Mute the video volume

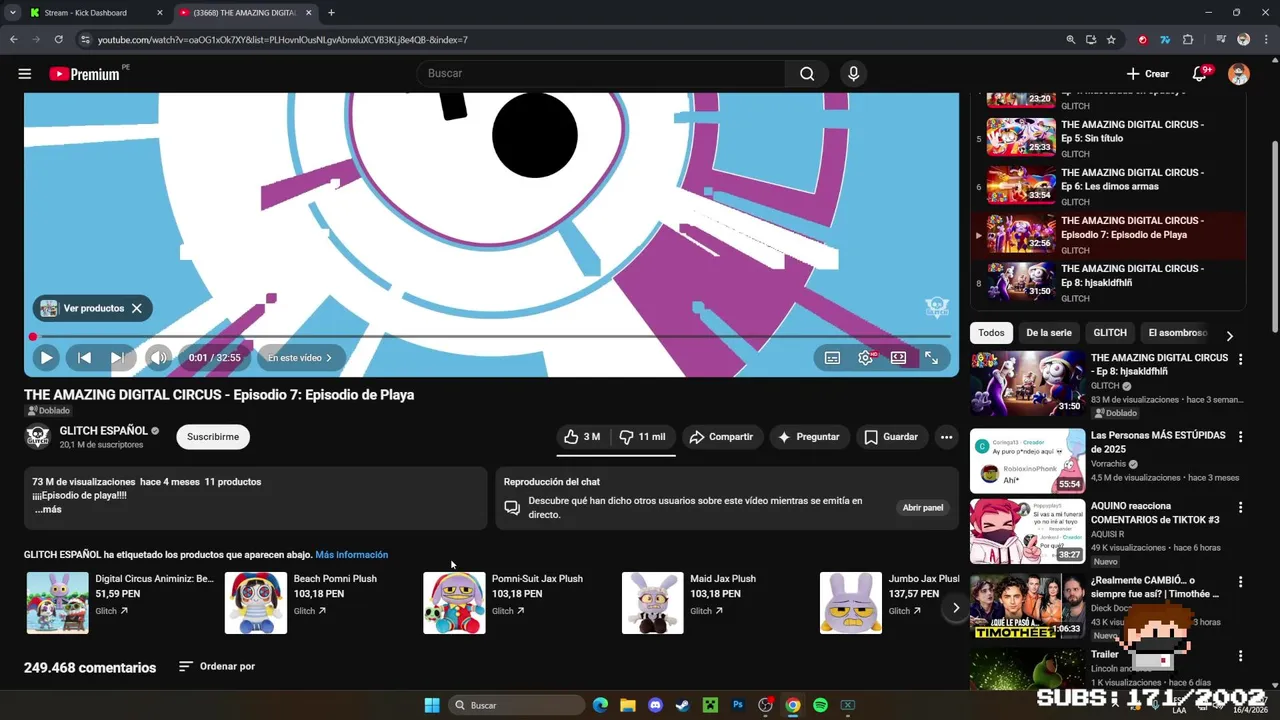(158, 357)
